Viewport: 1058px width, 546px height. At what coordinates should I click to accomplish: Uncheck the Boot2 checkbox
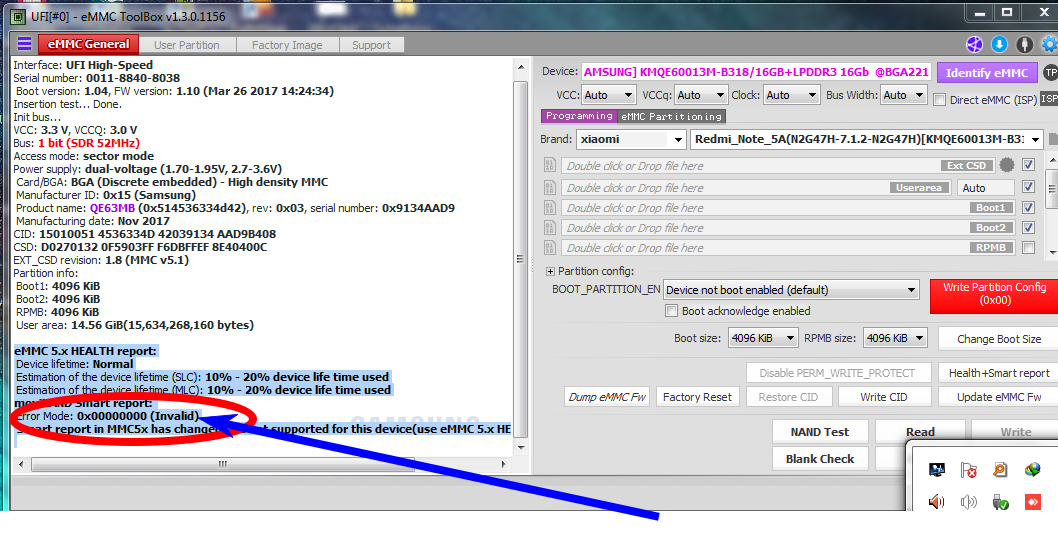1028,227
